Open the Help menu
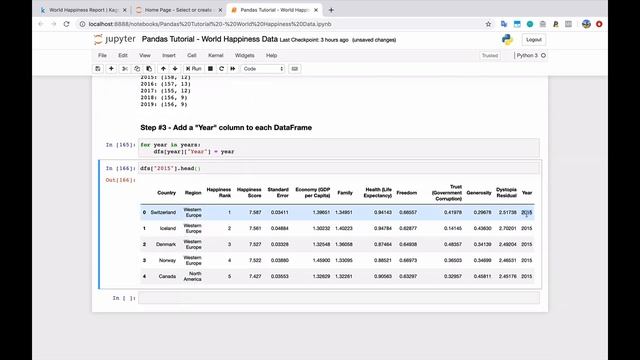Screen dimensions: 640x360 271,56
